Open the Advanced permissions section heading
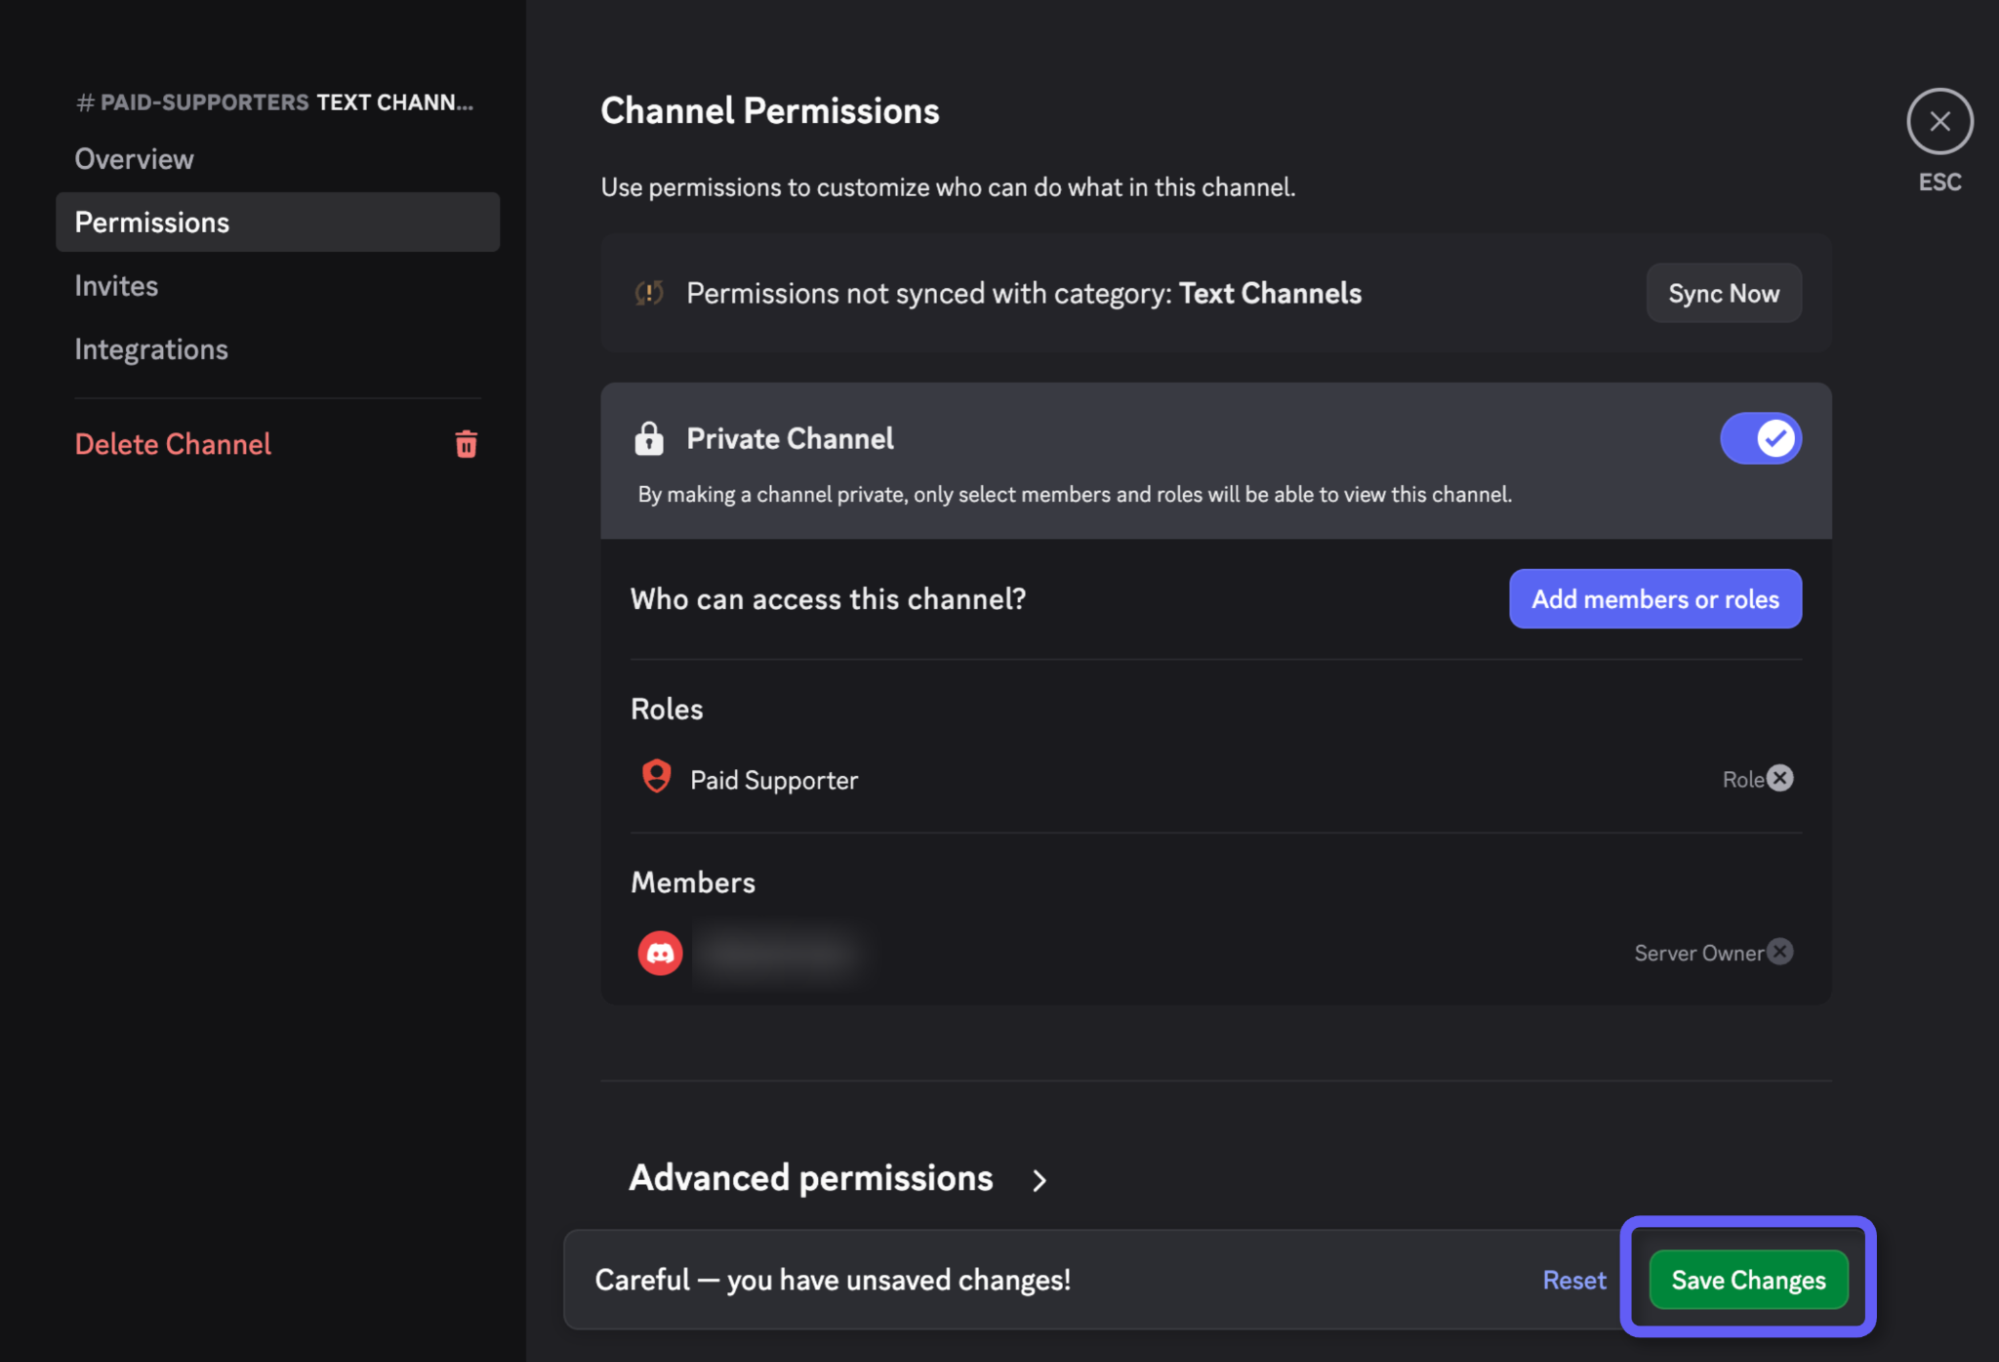 (810, 1178)
